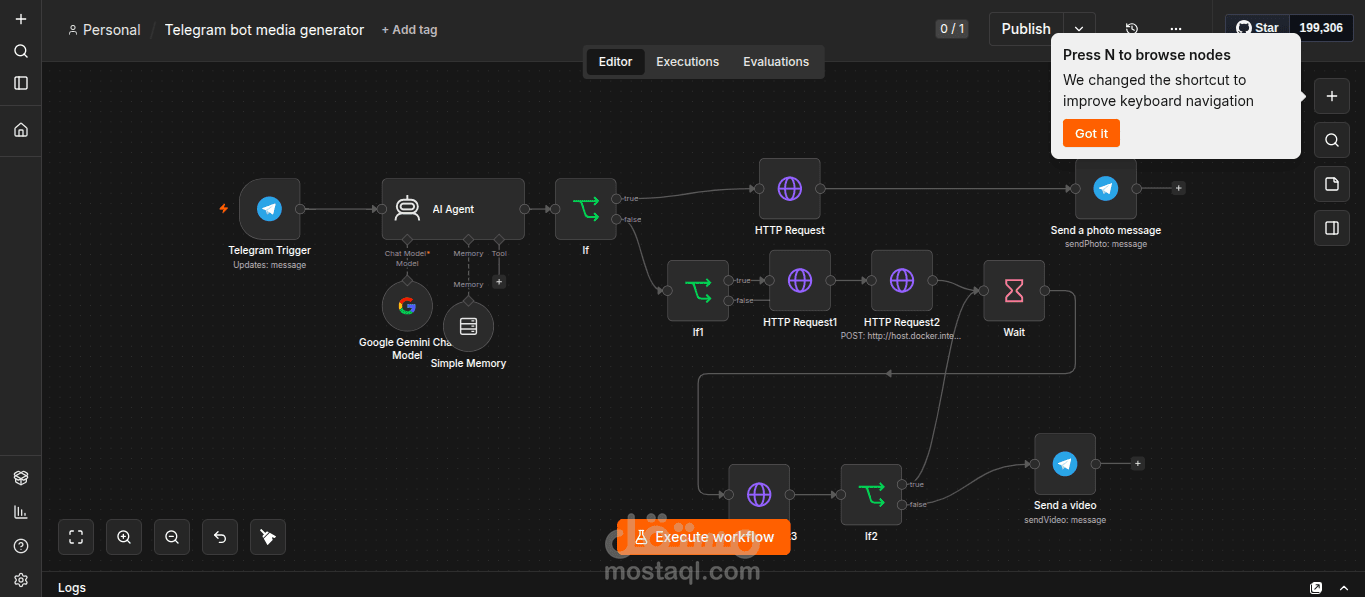Select the AI Agent node

453,209
